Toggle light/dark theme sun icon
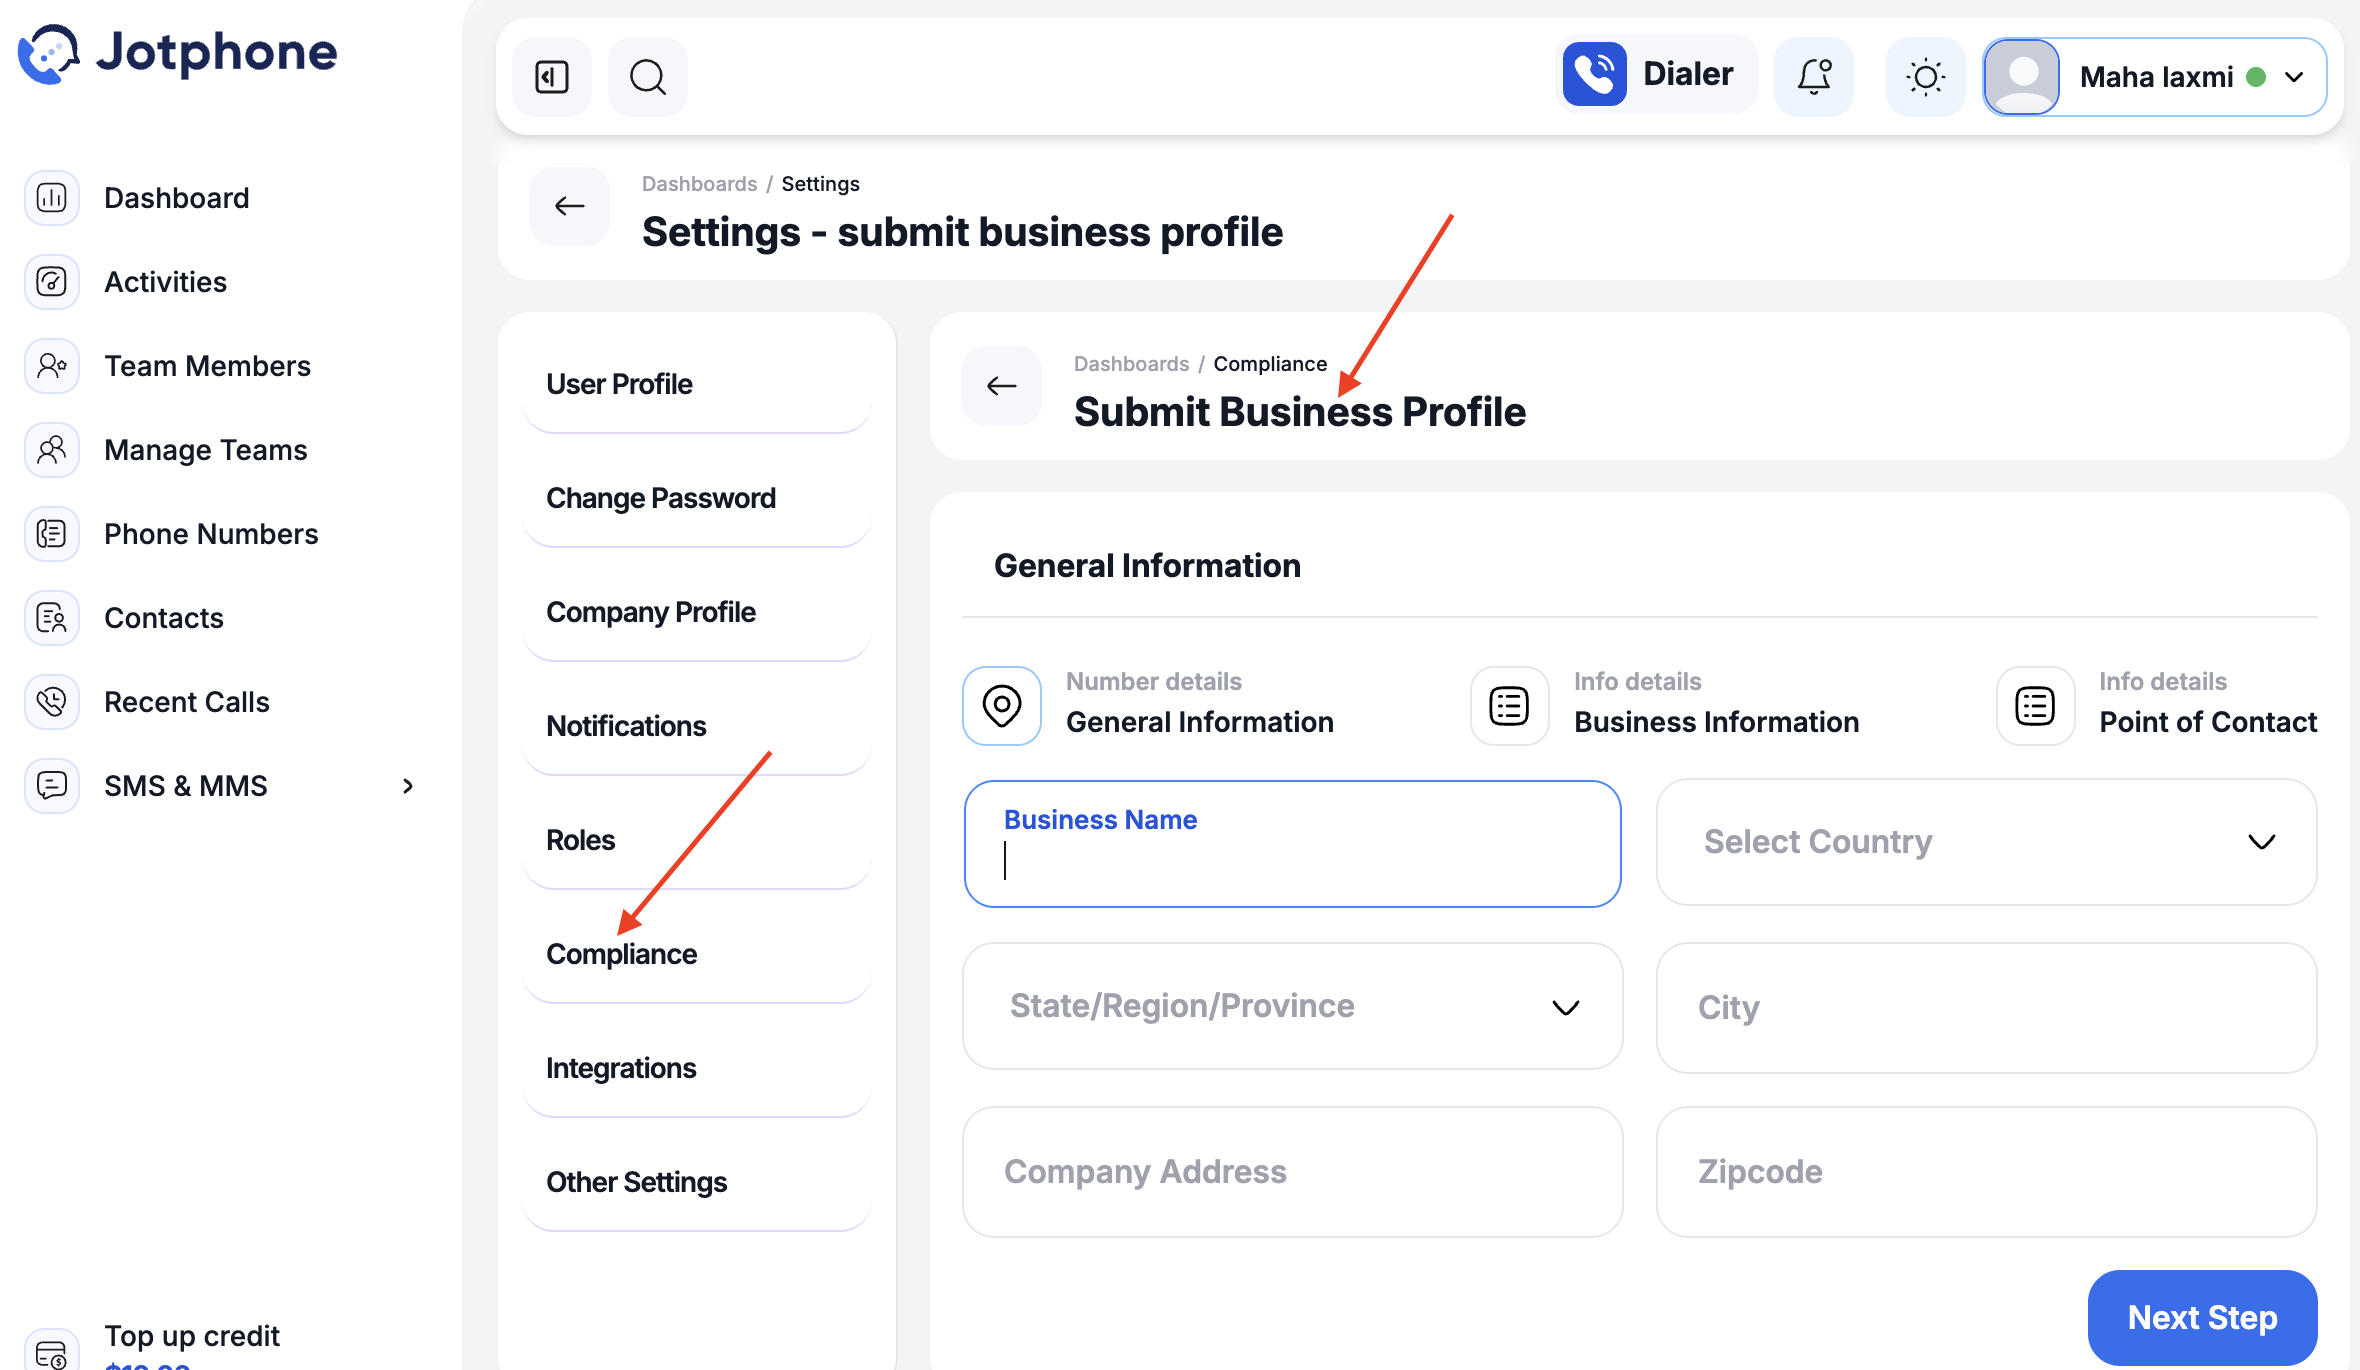 [1925, 77]
